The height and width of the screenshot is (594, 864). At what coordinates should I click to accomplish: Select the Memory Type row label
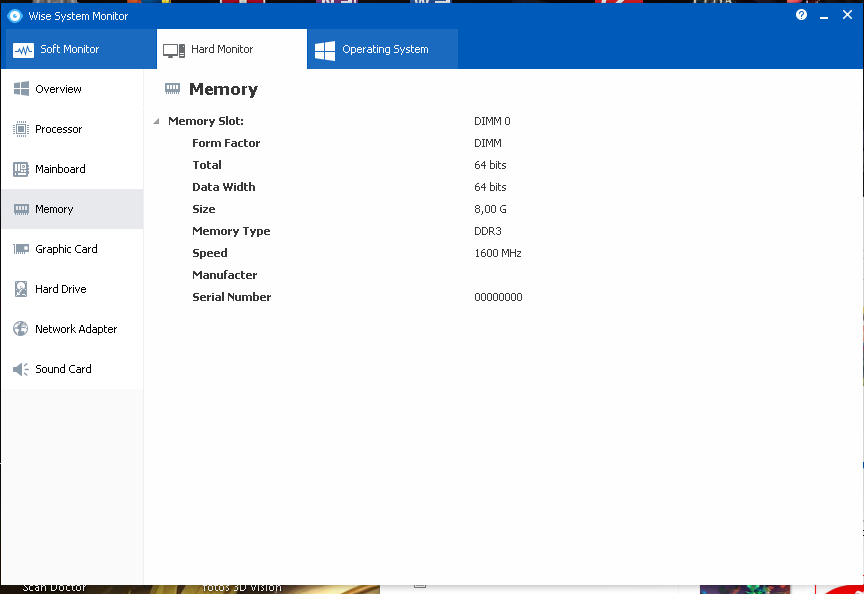coord(231,231)
